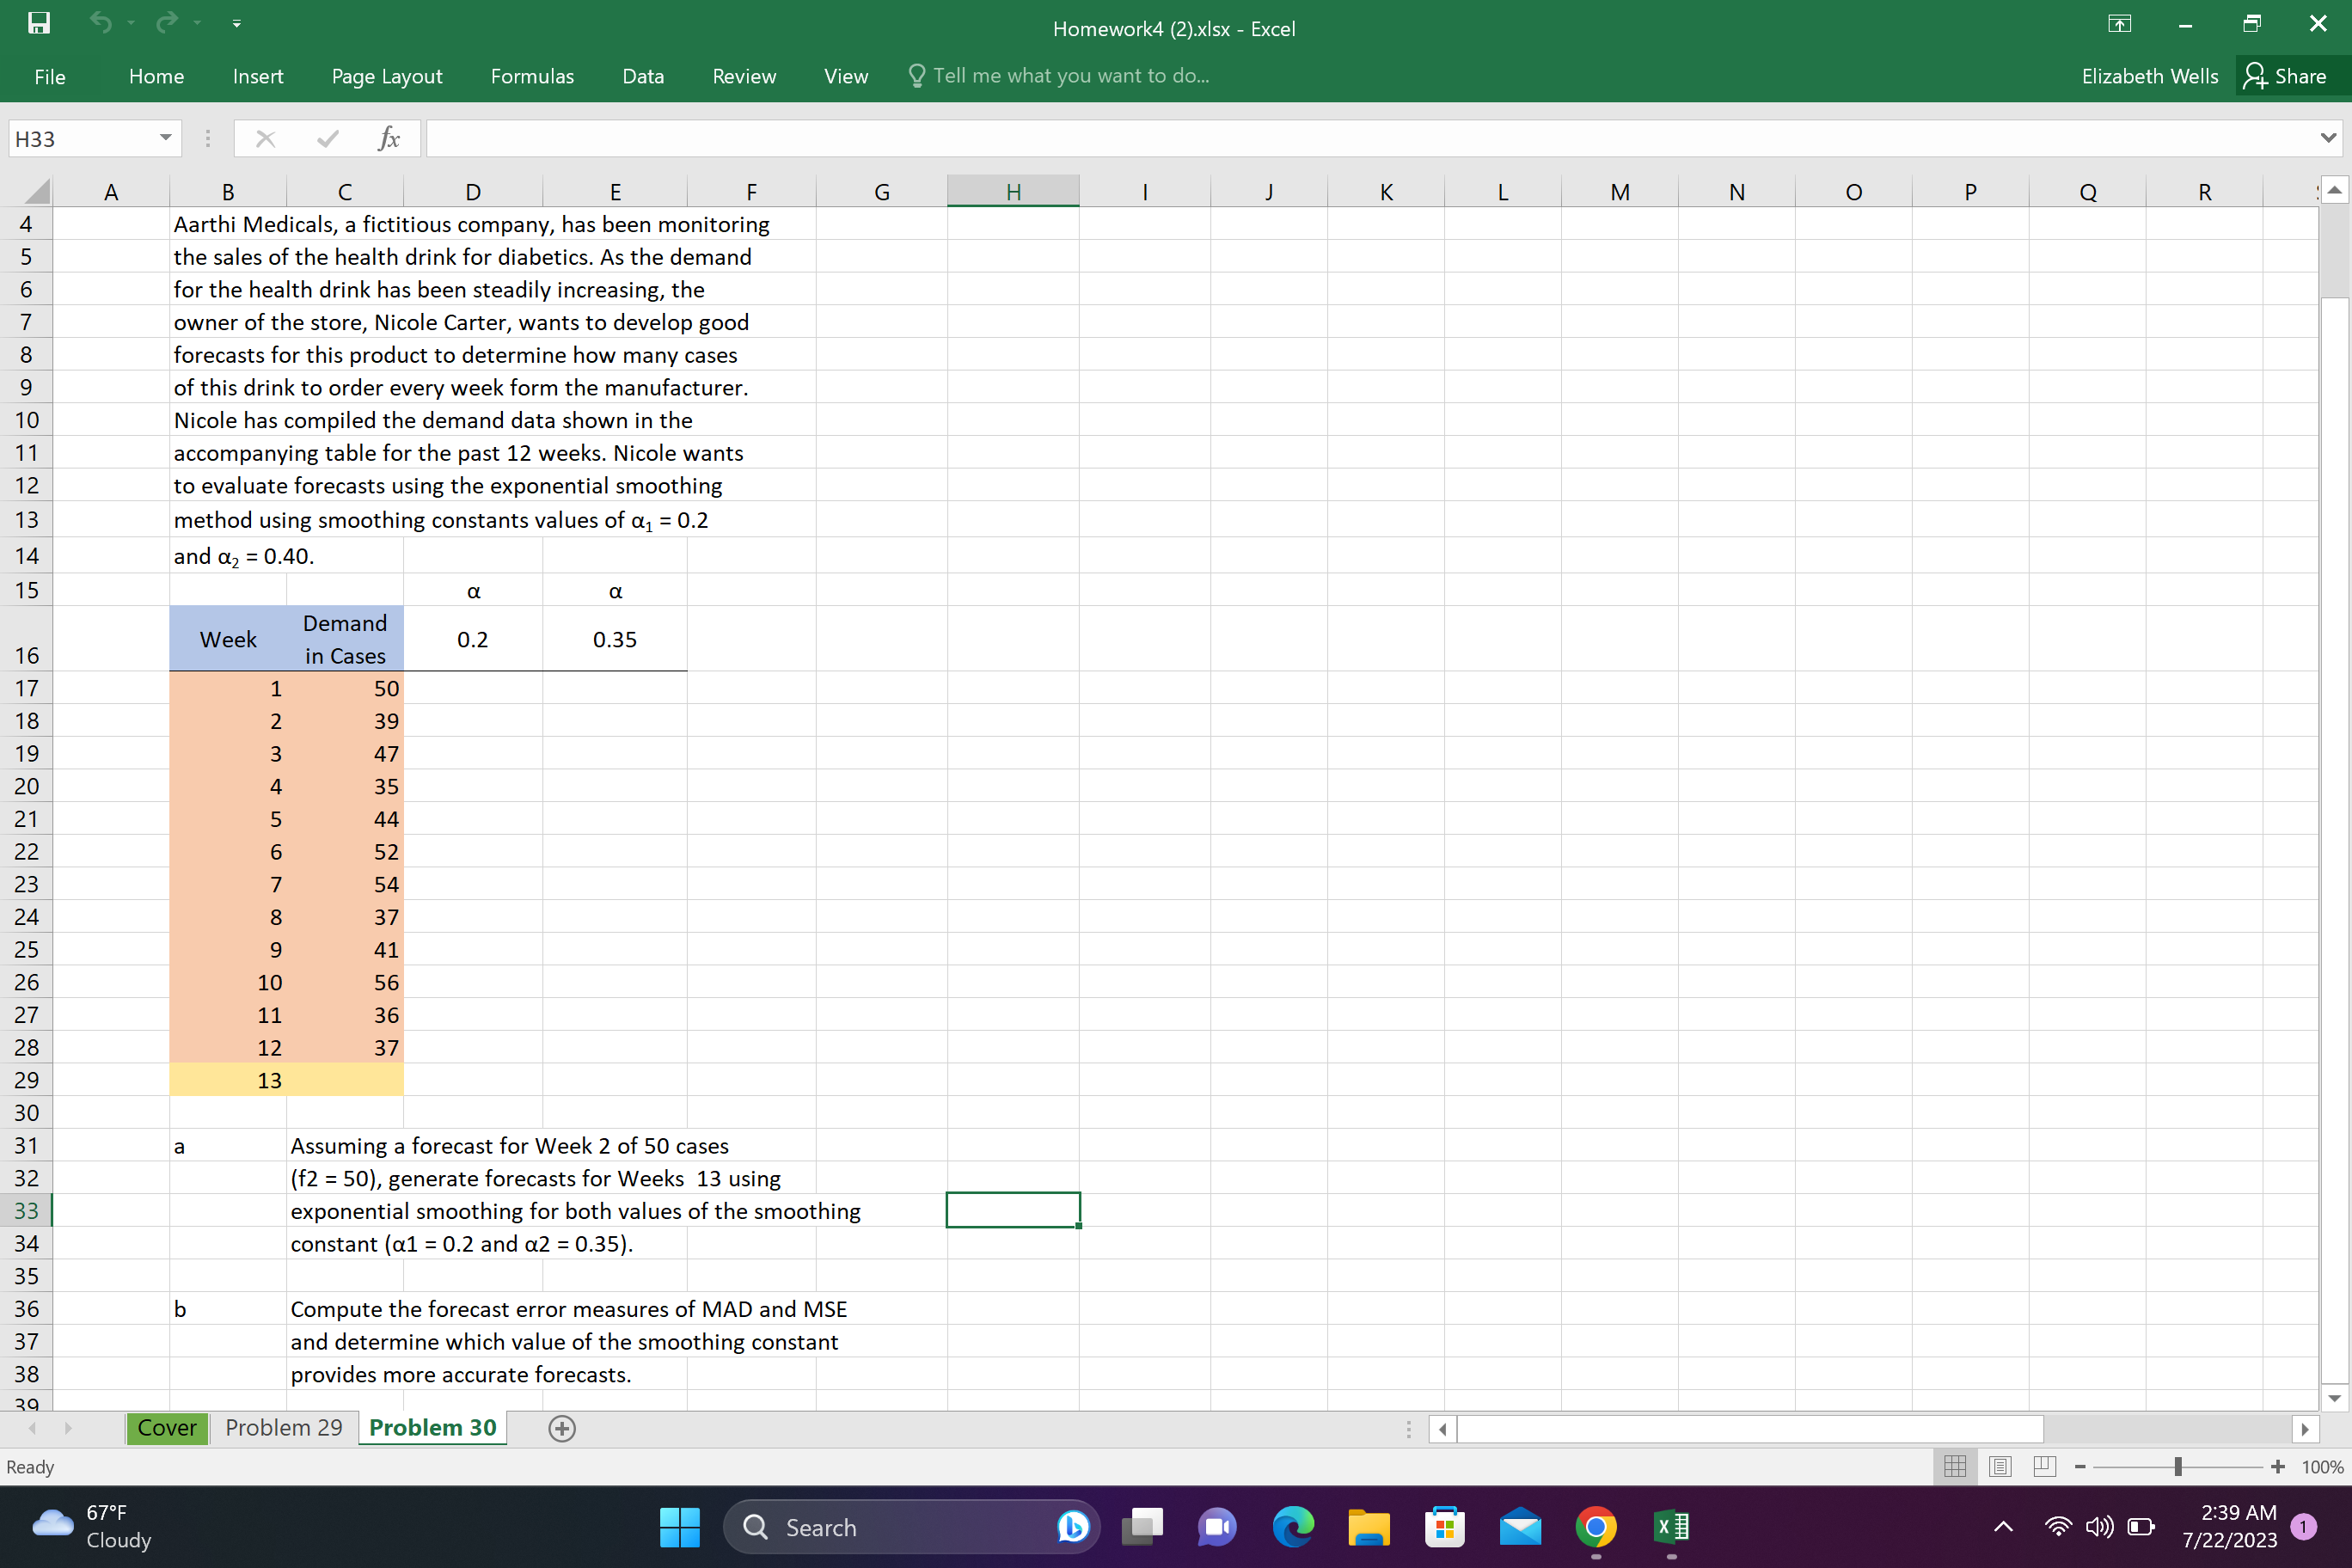Switch to Normal view in status bar

(x=1956, y=1466)
